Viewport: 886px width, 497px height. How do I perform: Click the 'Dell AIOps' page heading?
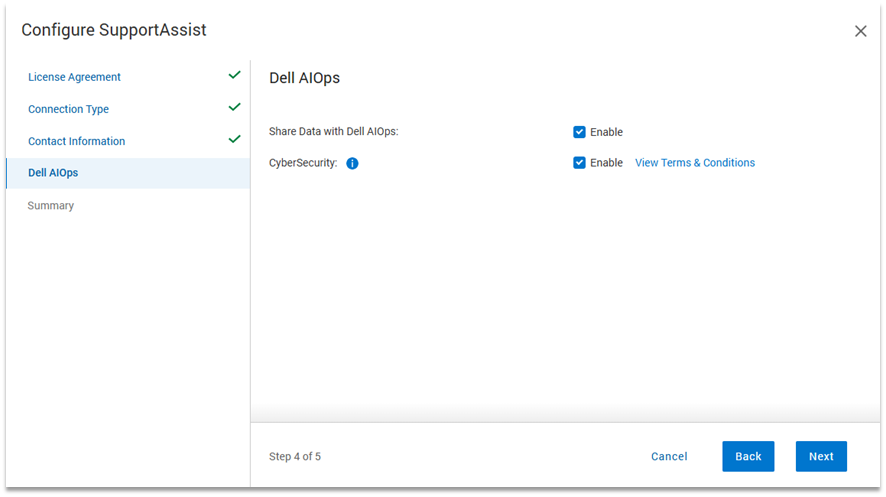tap(304, 78)
